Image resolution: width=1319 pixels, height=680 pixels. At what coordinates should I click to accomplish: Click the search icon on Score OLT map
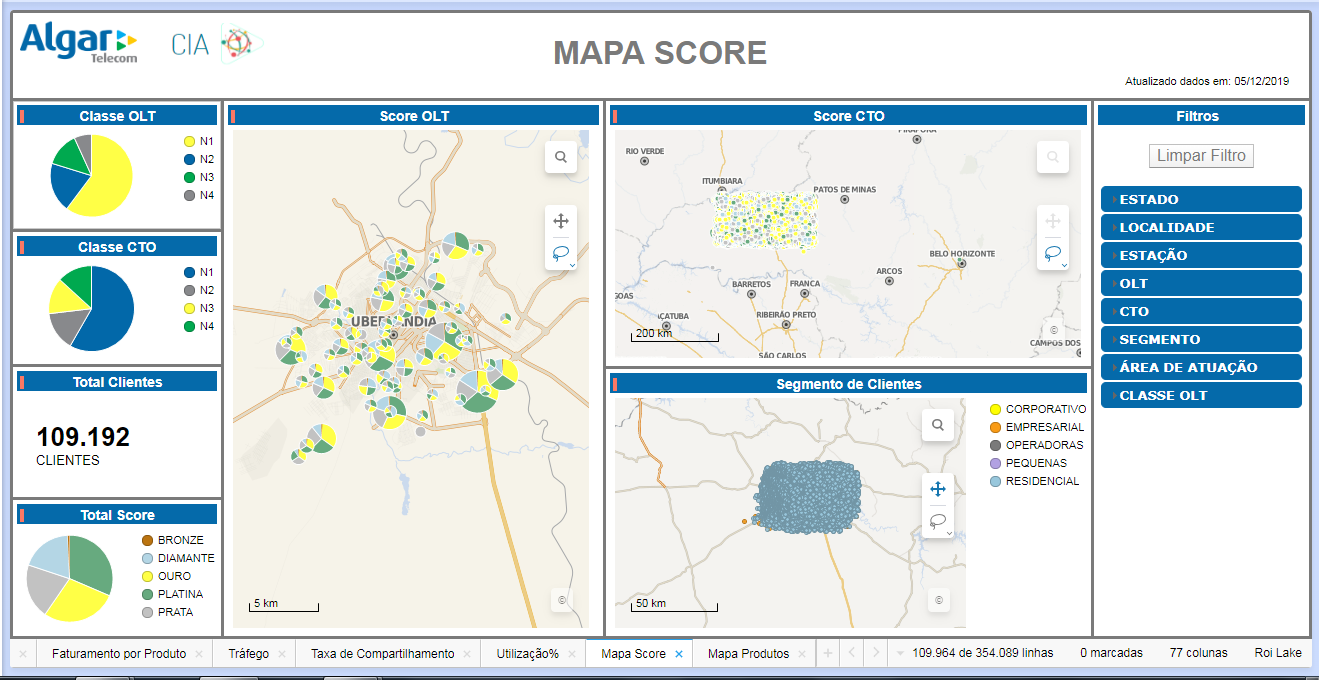click(561, 157)
